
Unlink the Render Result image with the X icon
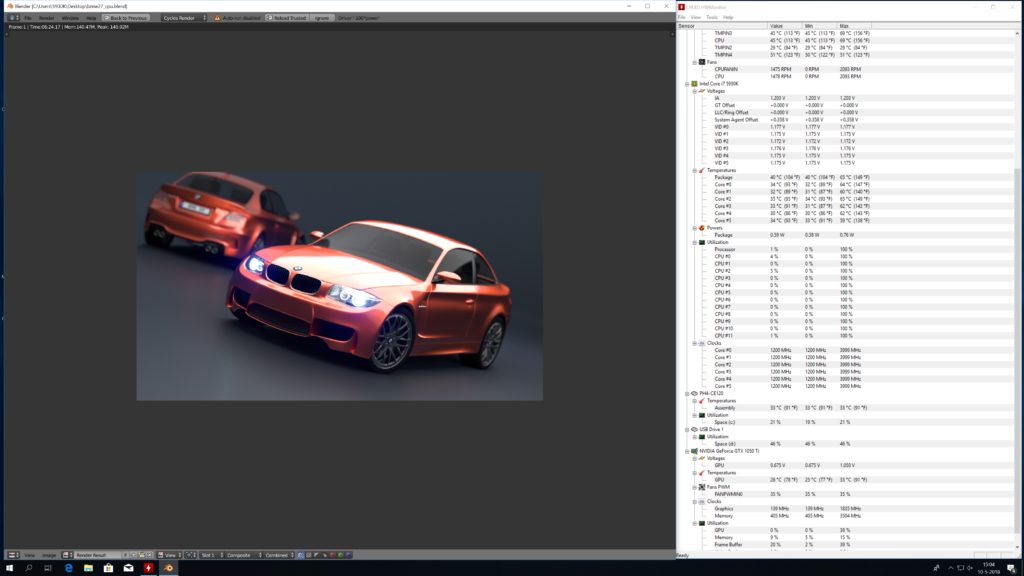click(x=150, y=555)
